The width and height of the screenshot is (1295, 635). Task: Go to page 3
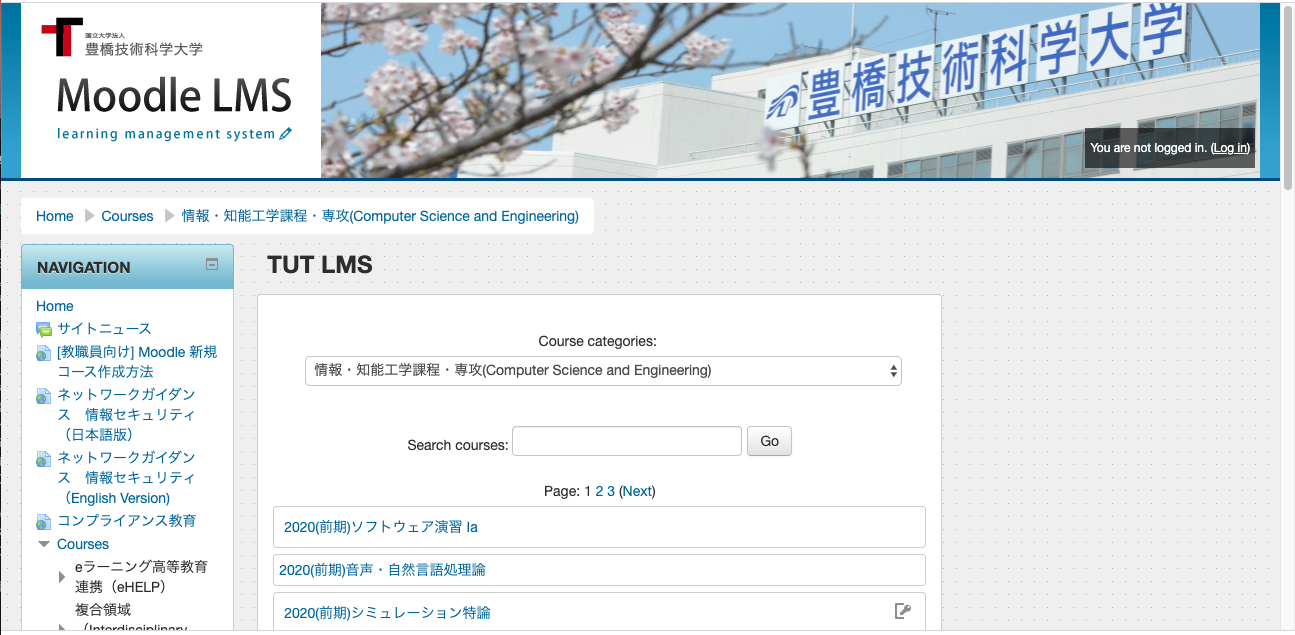click(611, 491)
